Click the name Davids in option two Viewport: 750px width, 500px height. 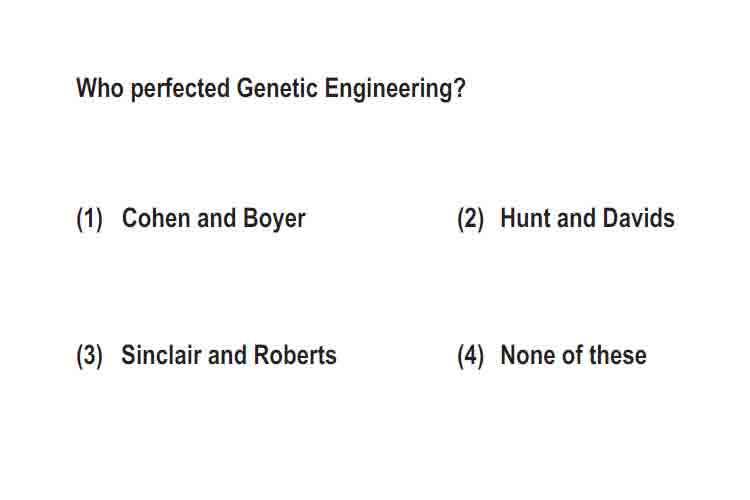(x=639, y=218)
